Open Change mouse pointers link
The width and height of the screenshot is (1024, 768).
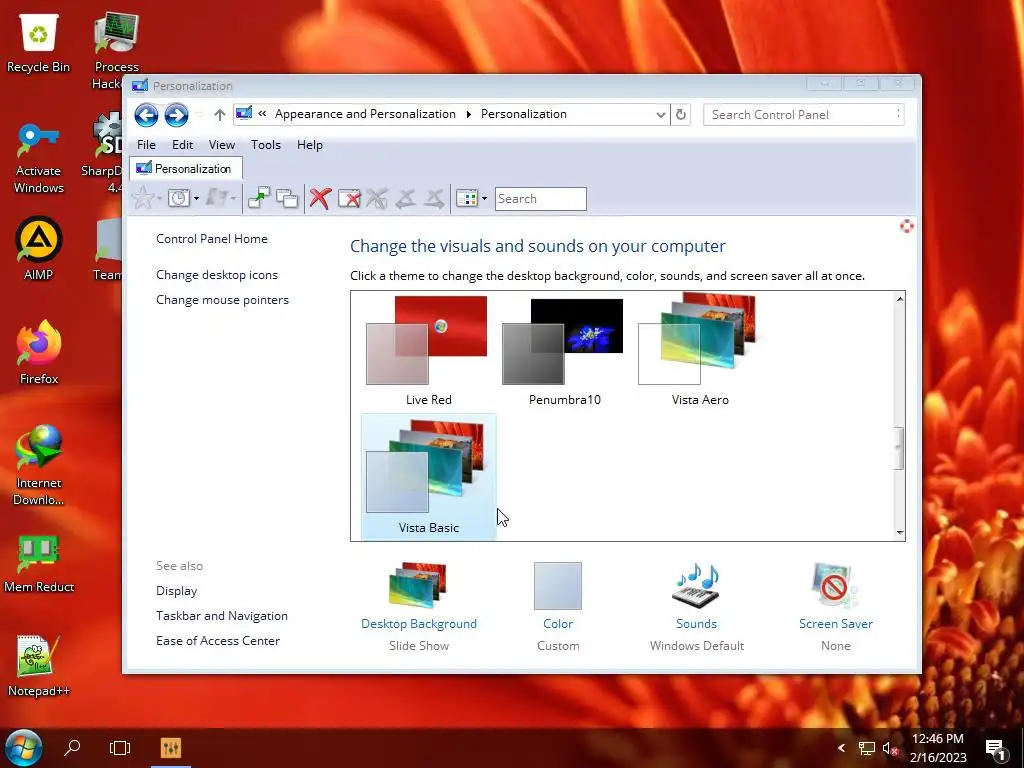coord(222,300)
